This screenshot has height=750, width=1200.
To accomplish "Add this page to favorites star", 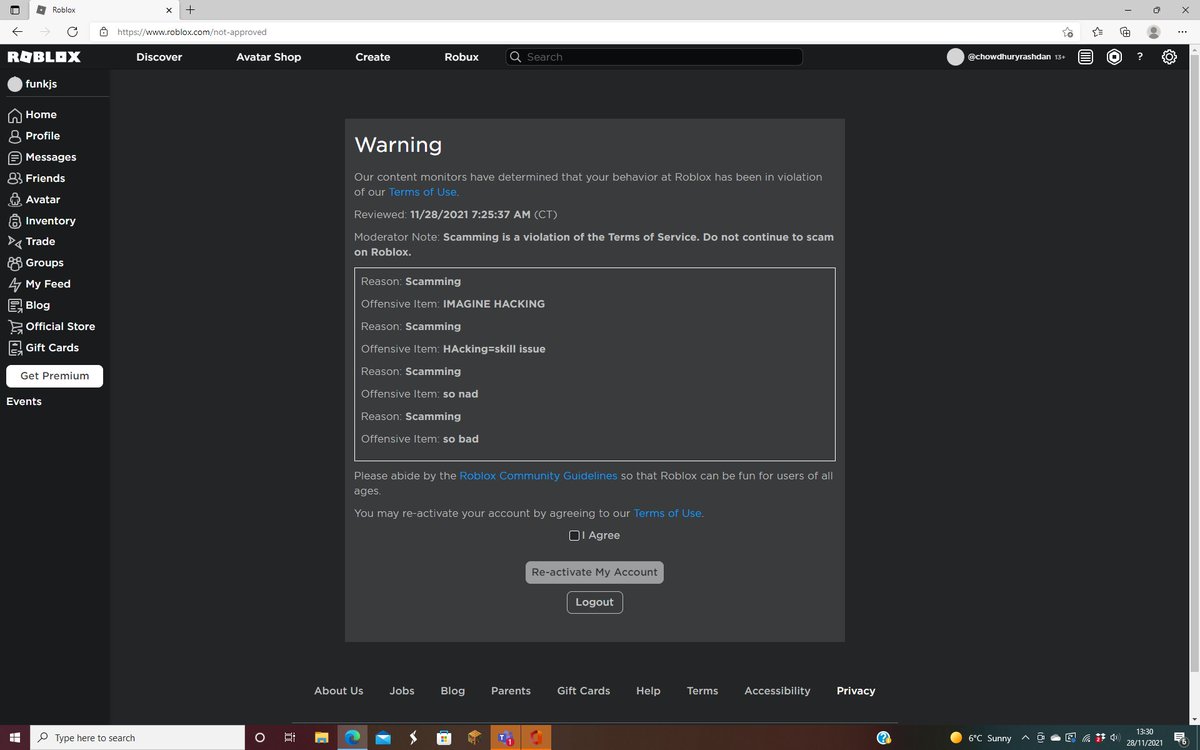I will point(1068,32).
